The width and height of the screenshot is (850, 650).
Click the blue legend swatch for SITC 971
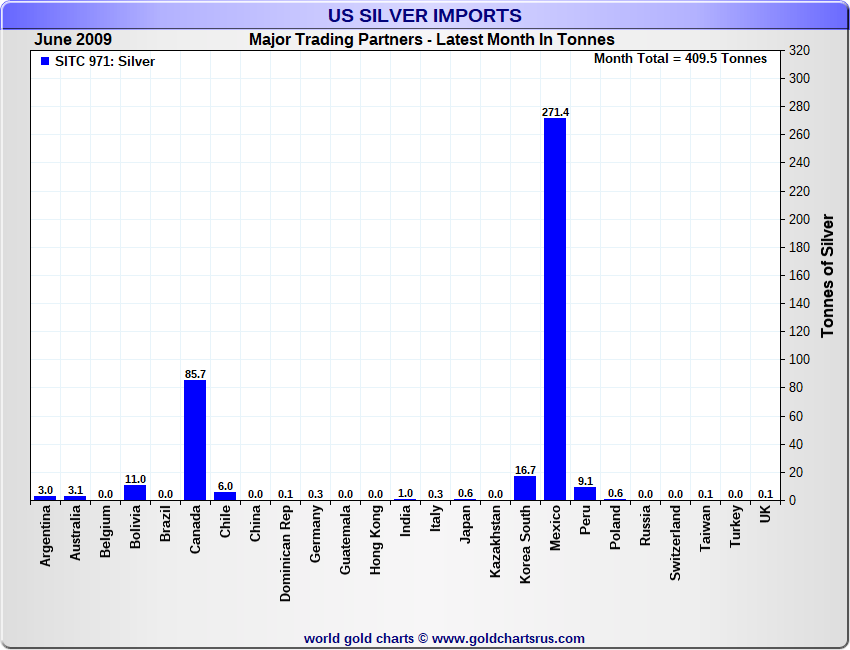[45, 61]
